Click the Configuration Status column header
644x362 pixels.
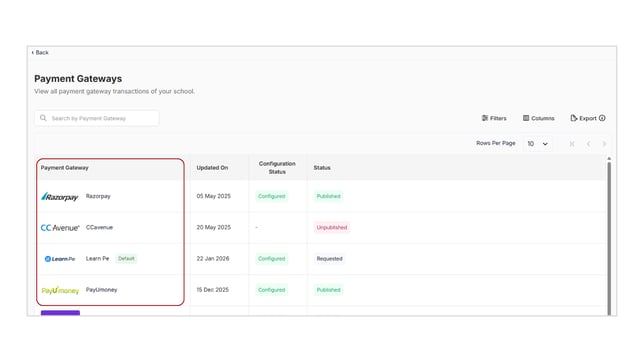277,168
